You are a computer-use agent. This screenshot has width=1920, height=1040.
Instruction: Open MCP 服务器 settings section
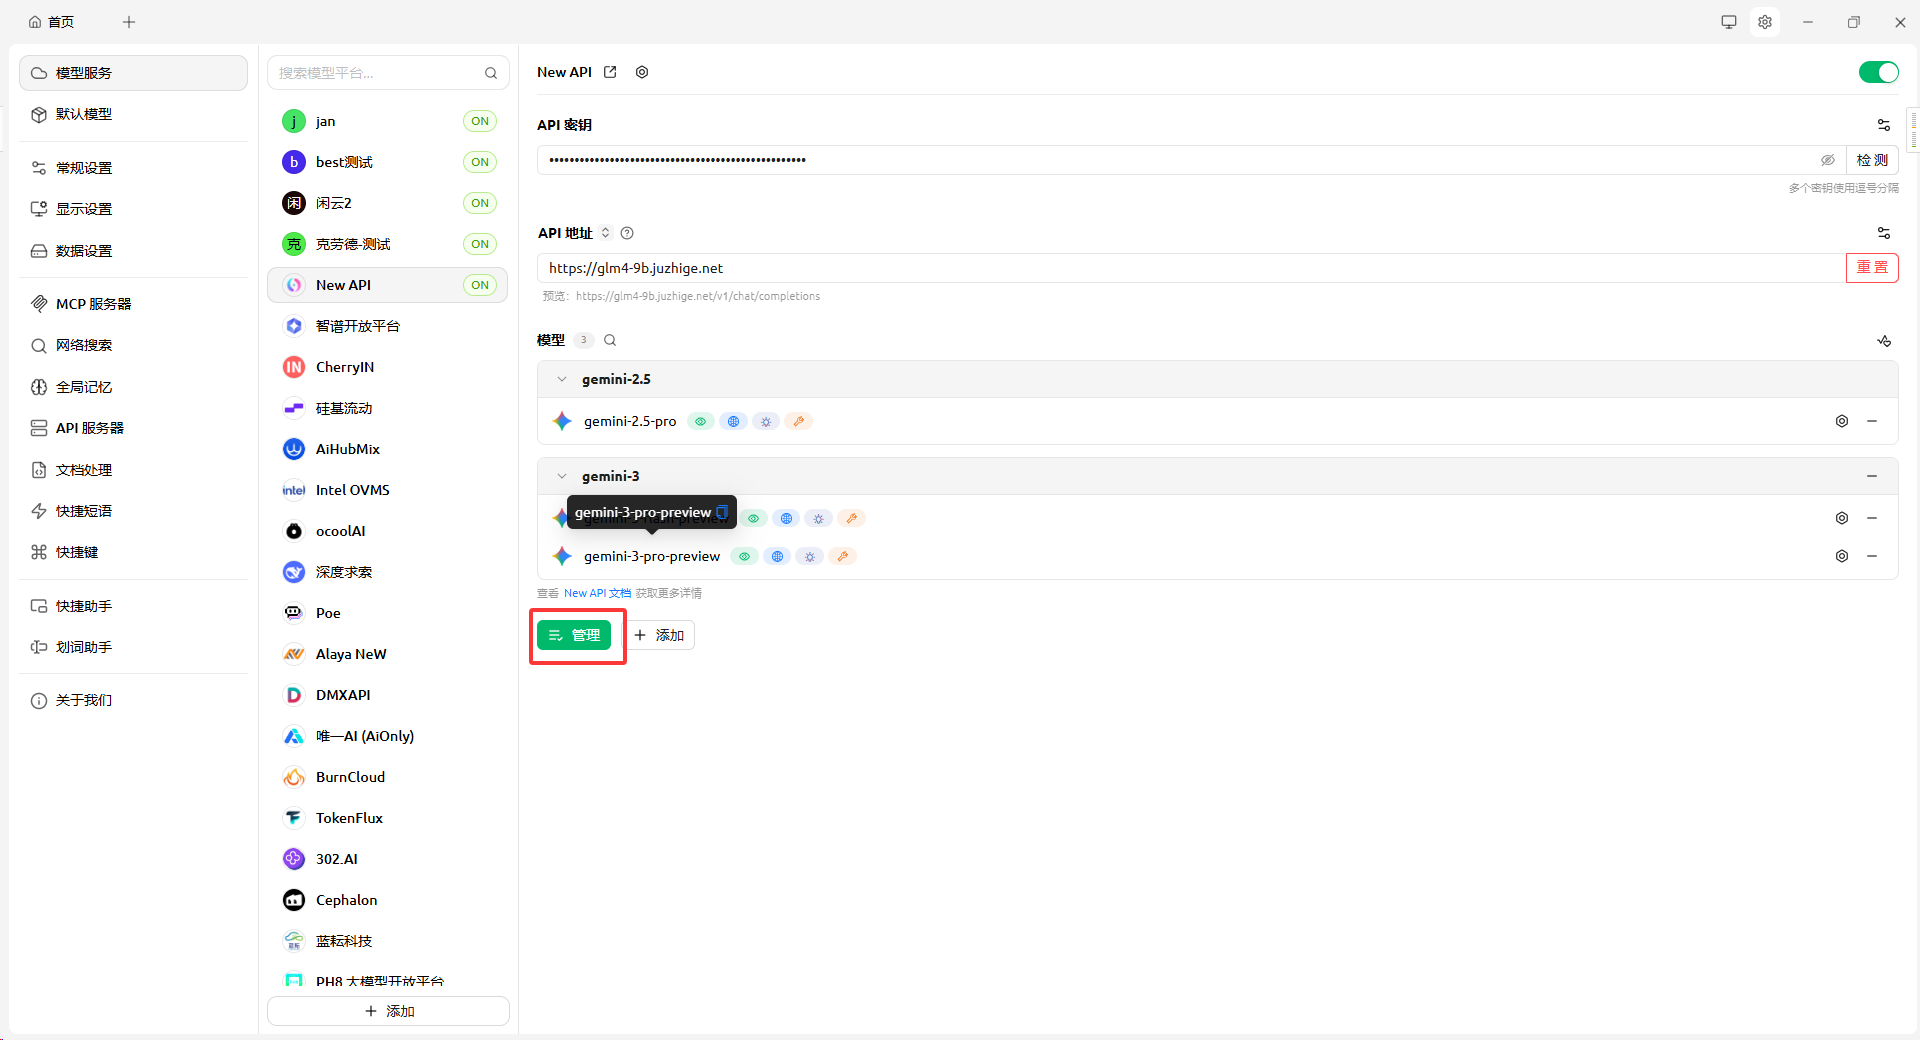93,304
